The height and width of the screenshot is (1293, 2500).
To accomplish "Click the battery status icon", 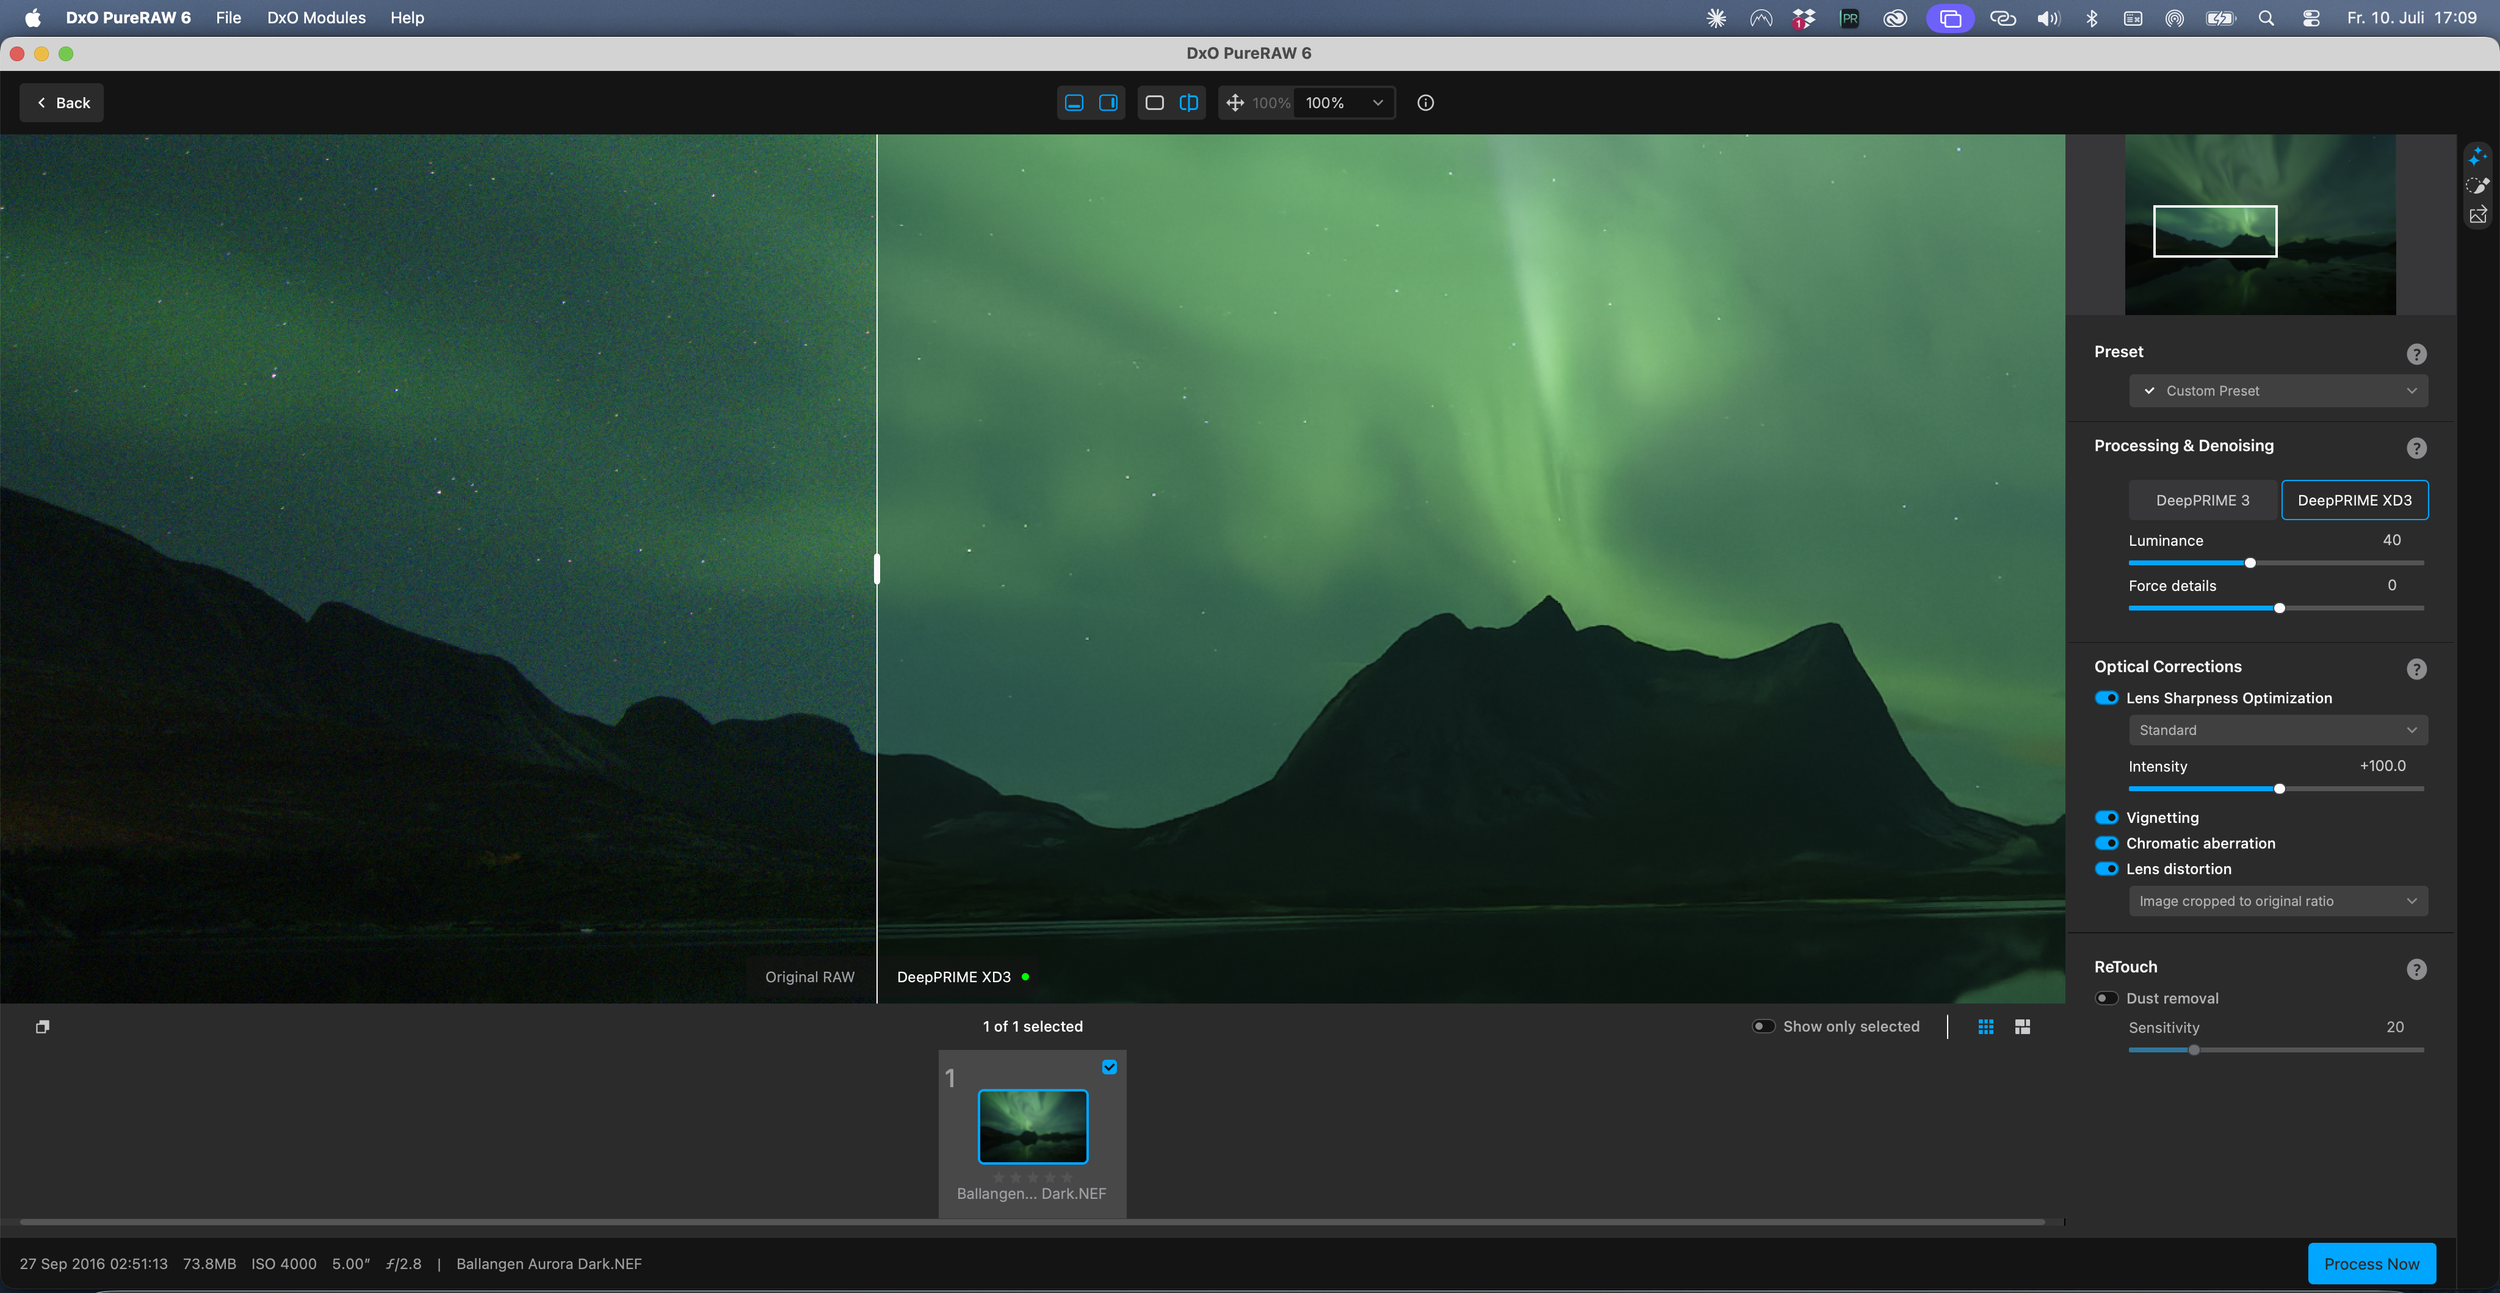I will pyautogui.click(x=2220, y=18).
